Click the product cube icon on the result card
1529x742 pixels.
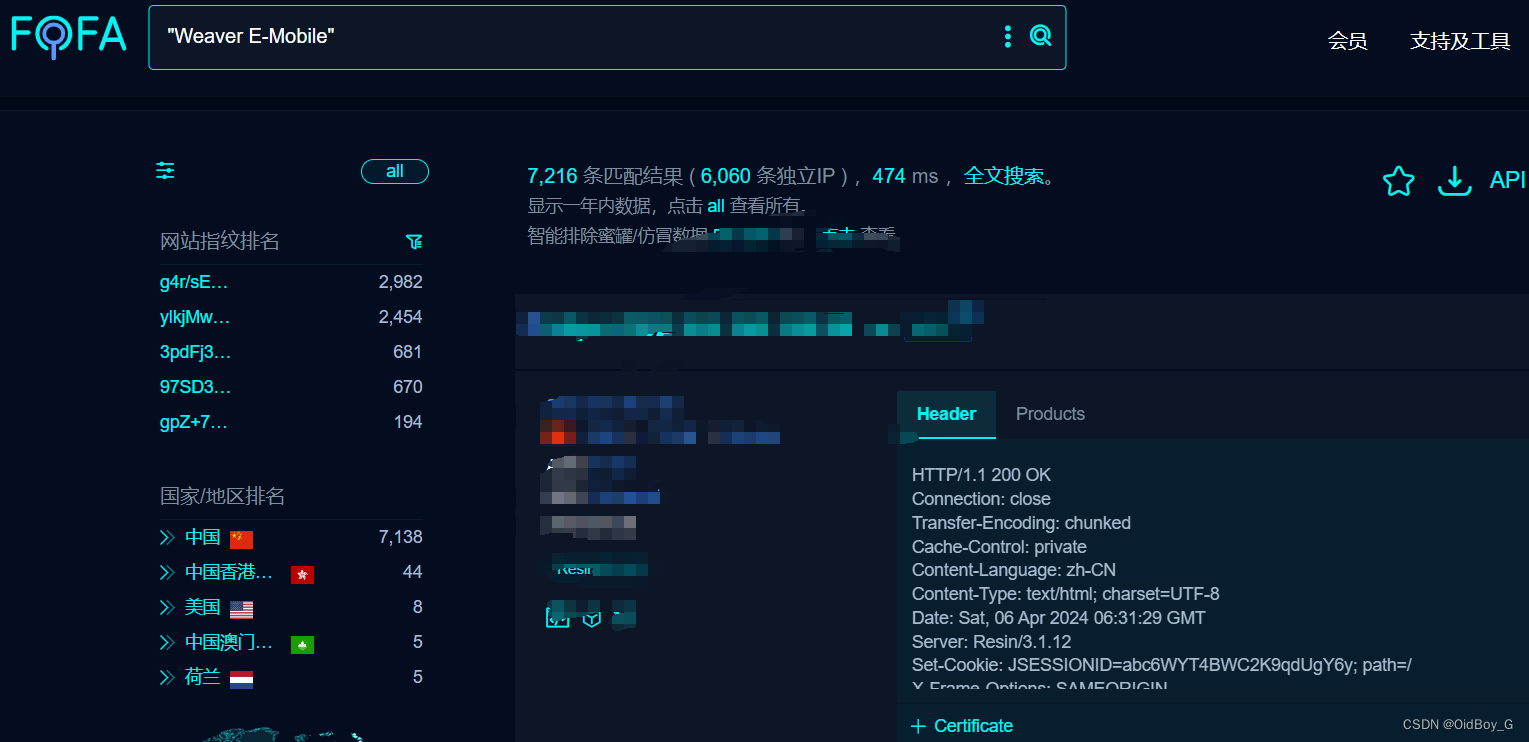pos(590,617)
